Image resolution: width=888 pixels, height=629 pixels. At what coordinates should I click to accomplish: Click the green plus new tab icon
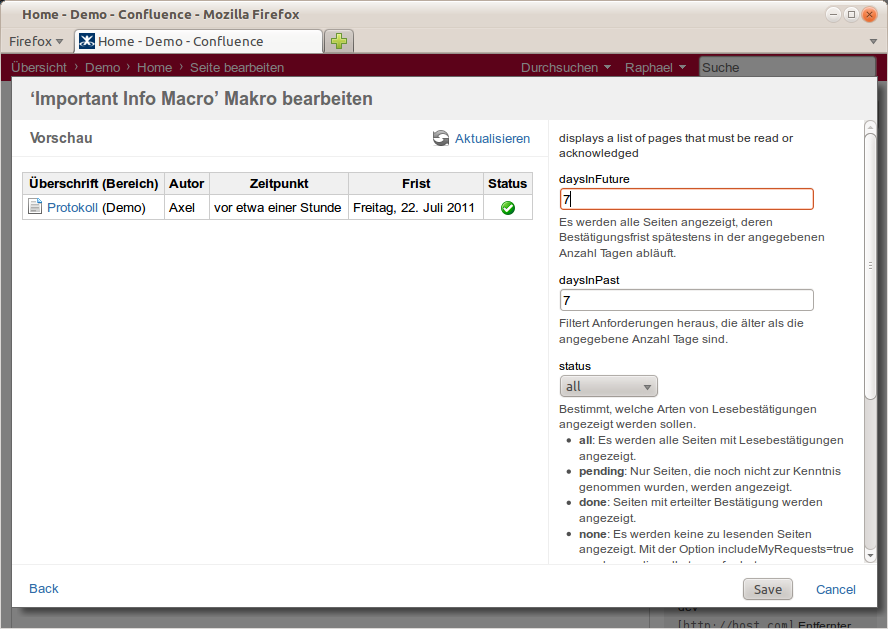pyautogui.click(x=340, y=41)
